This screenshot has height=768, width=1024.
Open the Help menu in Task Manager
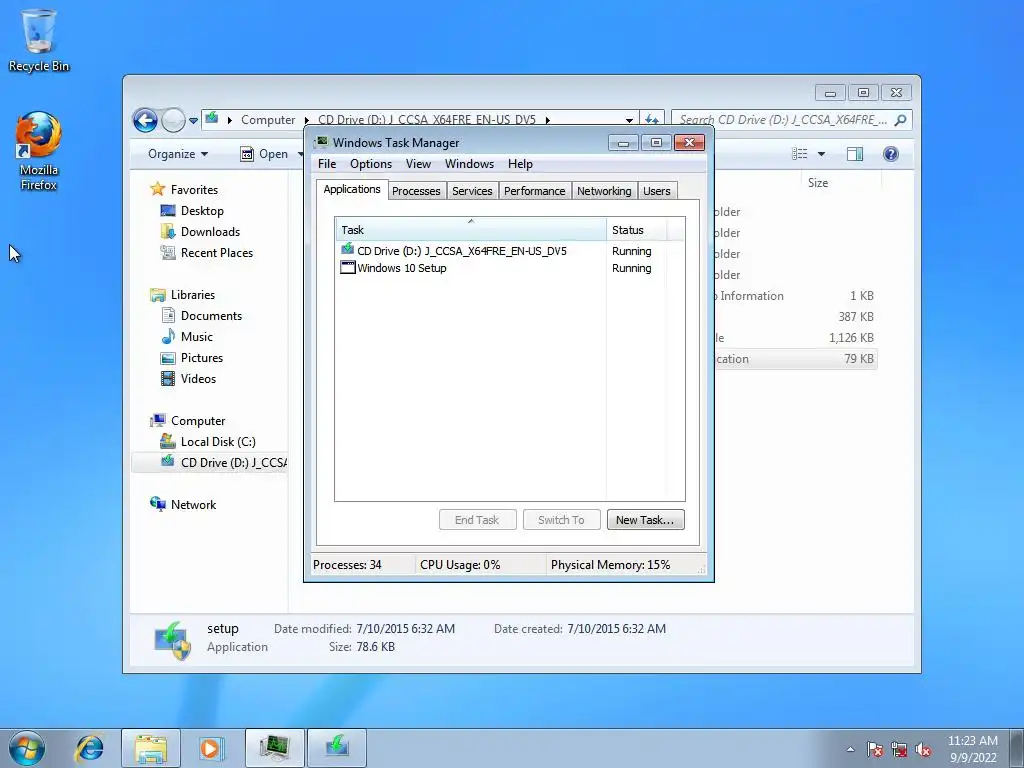(x=520, y=164)
